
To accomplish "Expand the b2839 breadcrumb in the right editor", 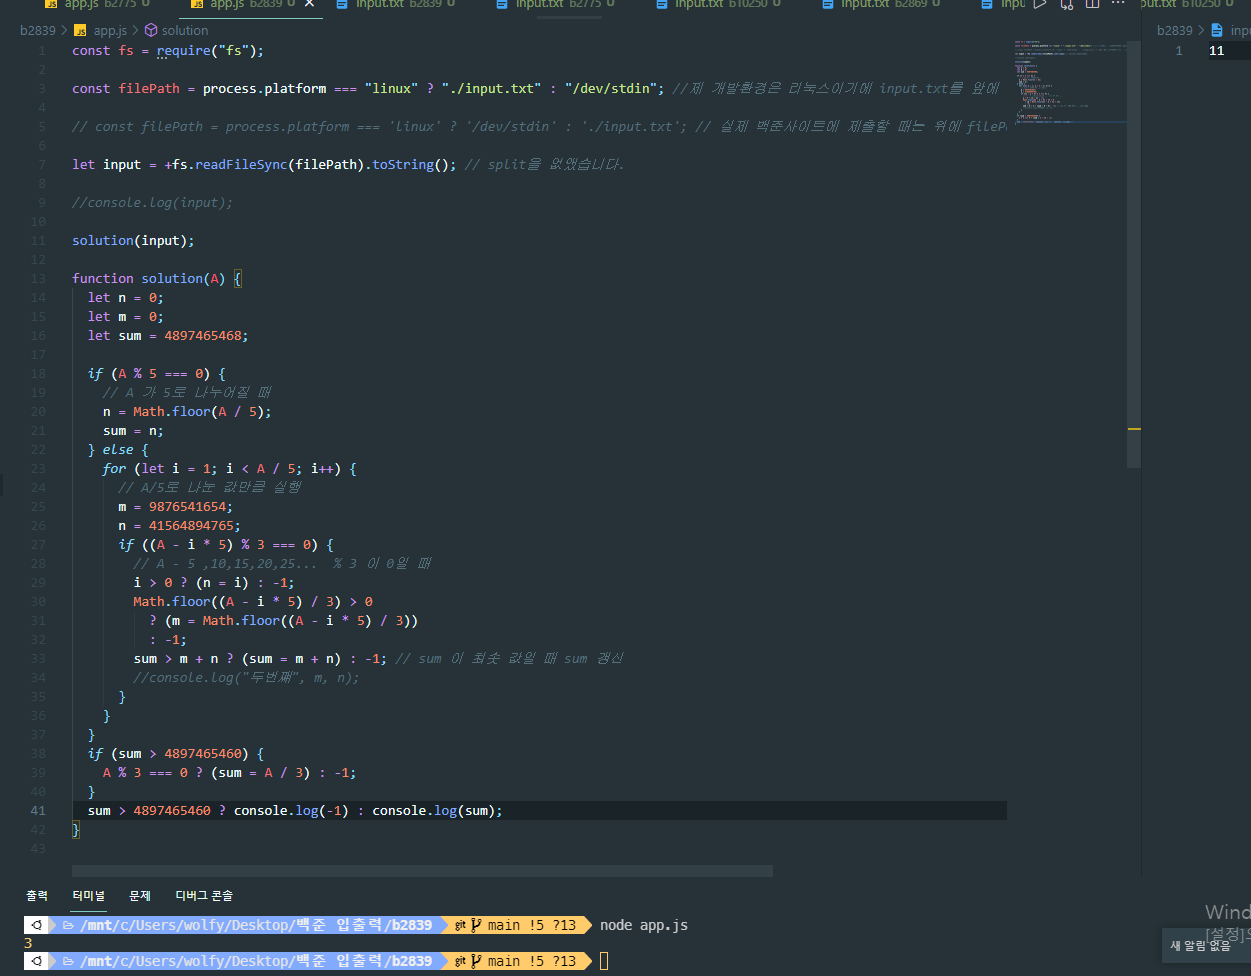I will [x=1174, y=30].
